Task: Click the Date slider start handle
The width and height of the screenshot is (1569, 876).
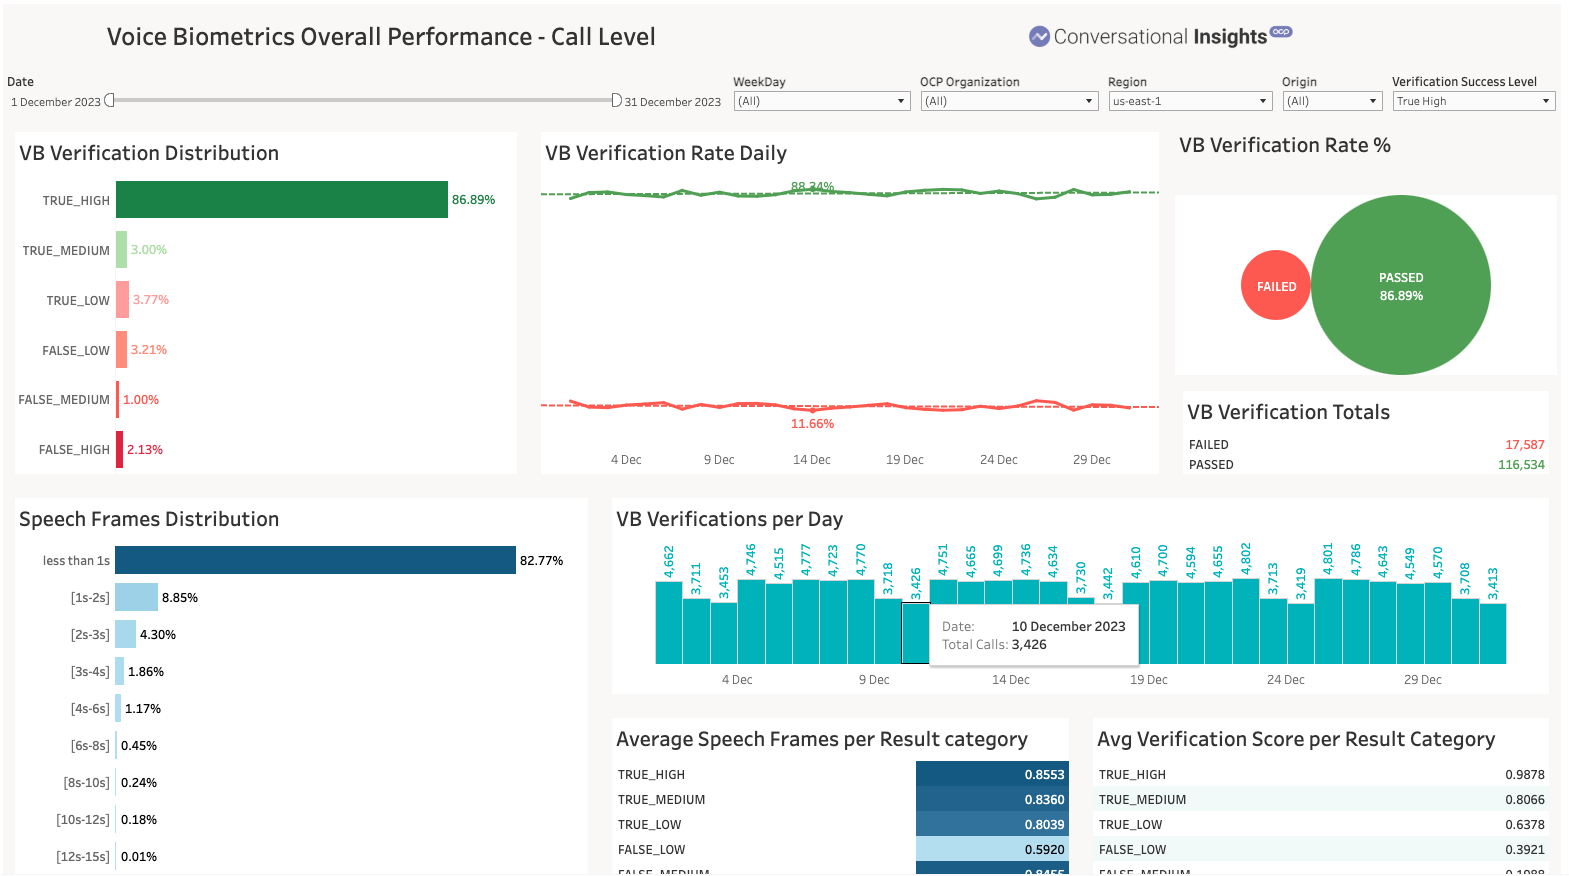Action: pos(110,100)
